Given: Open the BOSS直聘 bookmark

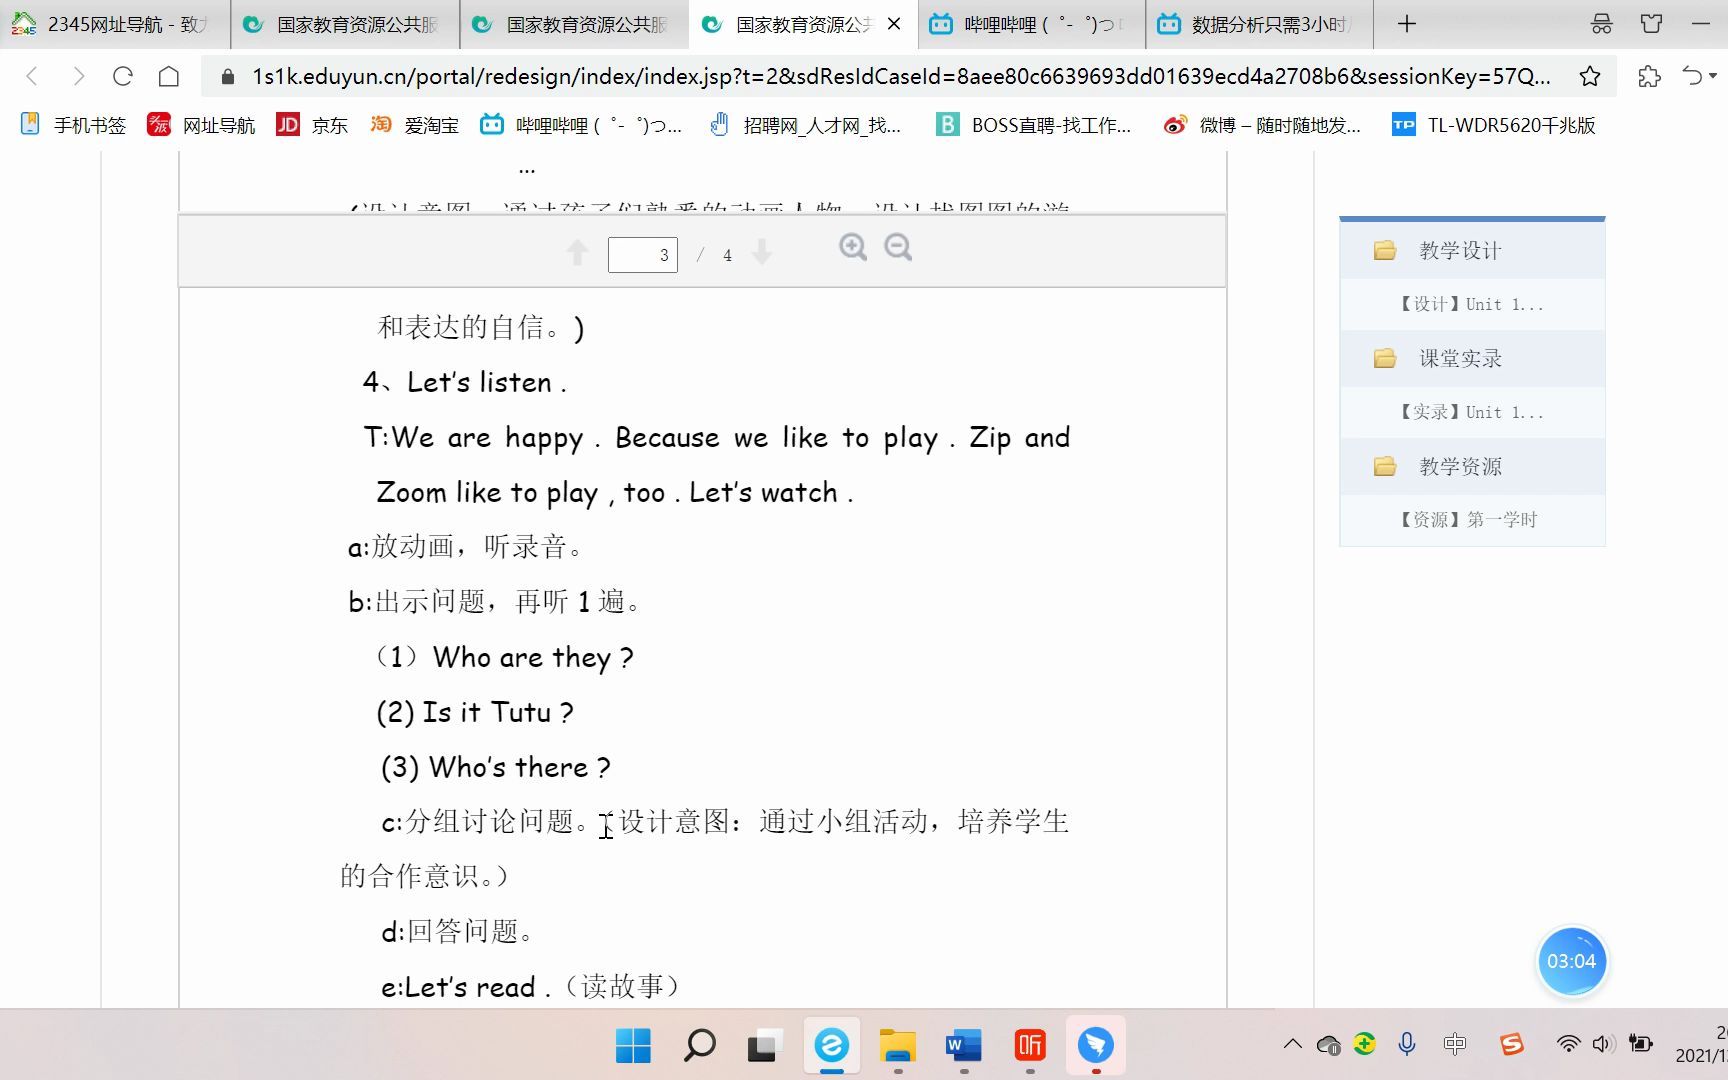Looking at the screenshot, I should pyautogui.click(x=1033, y=125).
